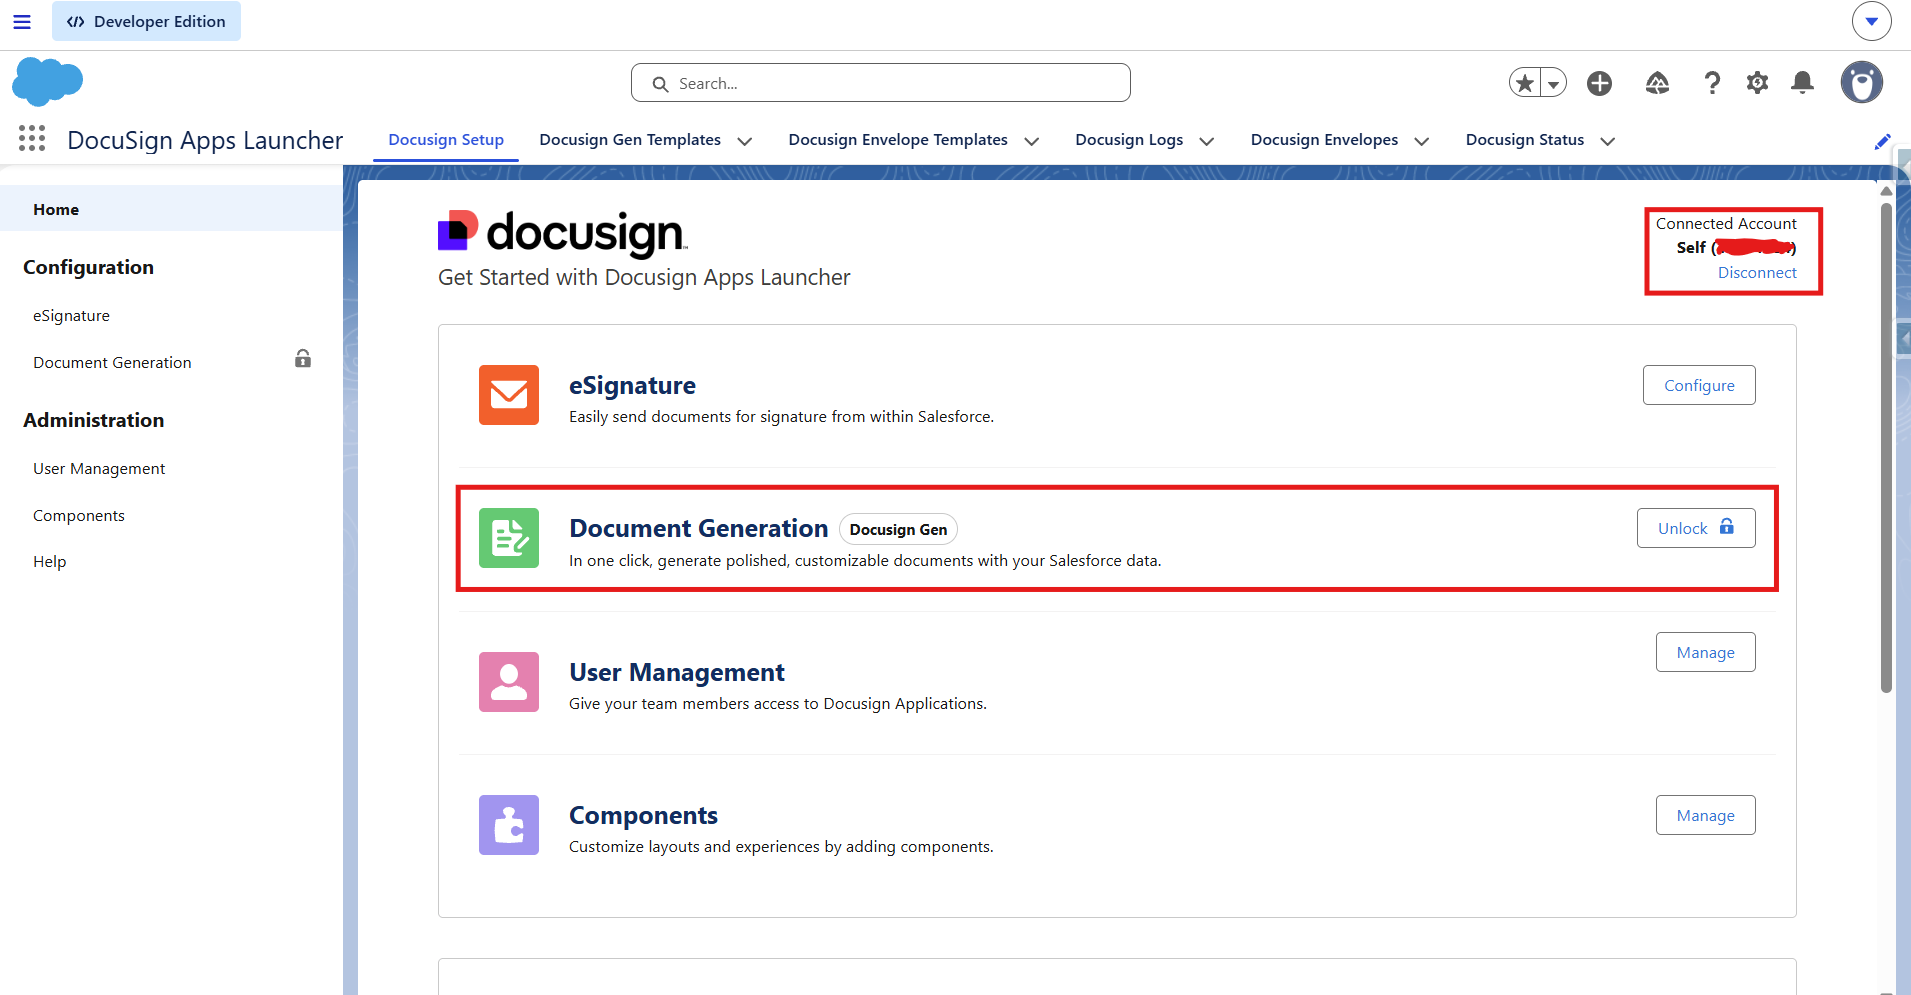Click the pencil edit navigation icon
This screenshot has height=995, width=1911.
(x=1882, y=141)
